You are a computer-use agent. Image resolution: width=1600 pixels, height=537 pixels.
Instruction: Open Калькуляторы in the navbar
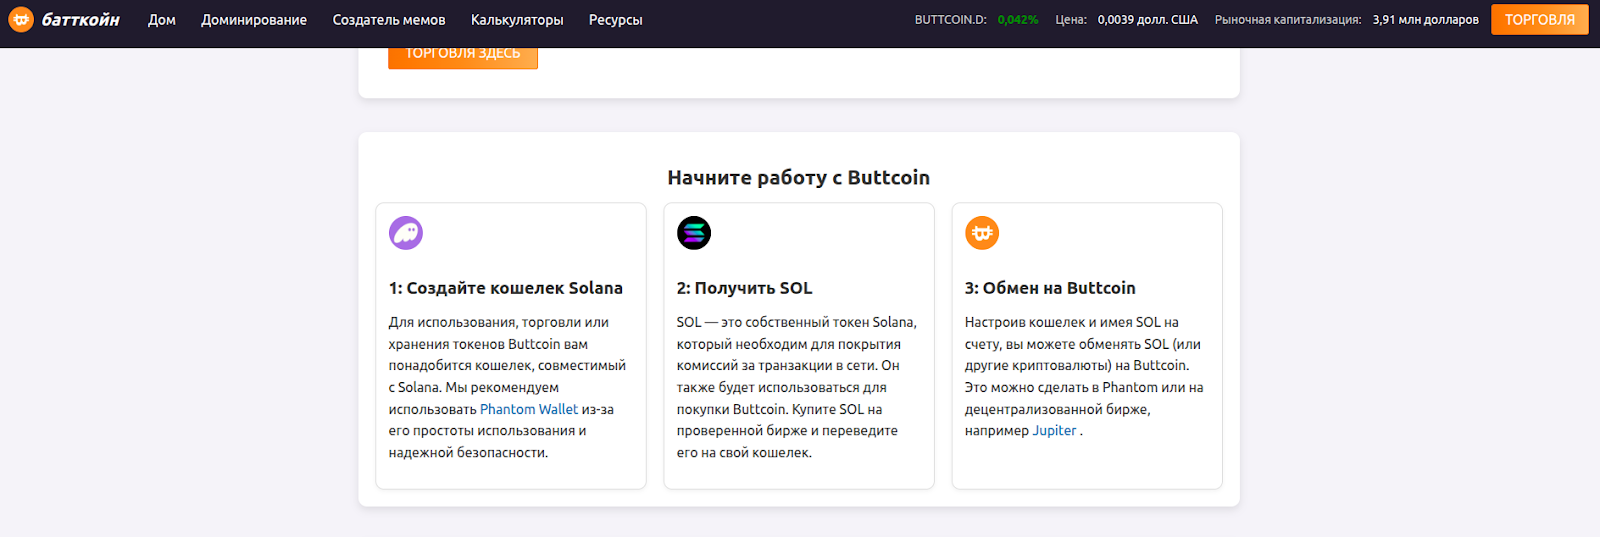pos(517,20)
